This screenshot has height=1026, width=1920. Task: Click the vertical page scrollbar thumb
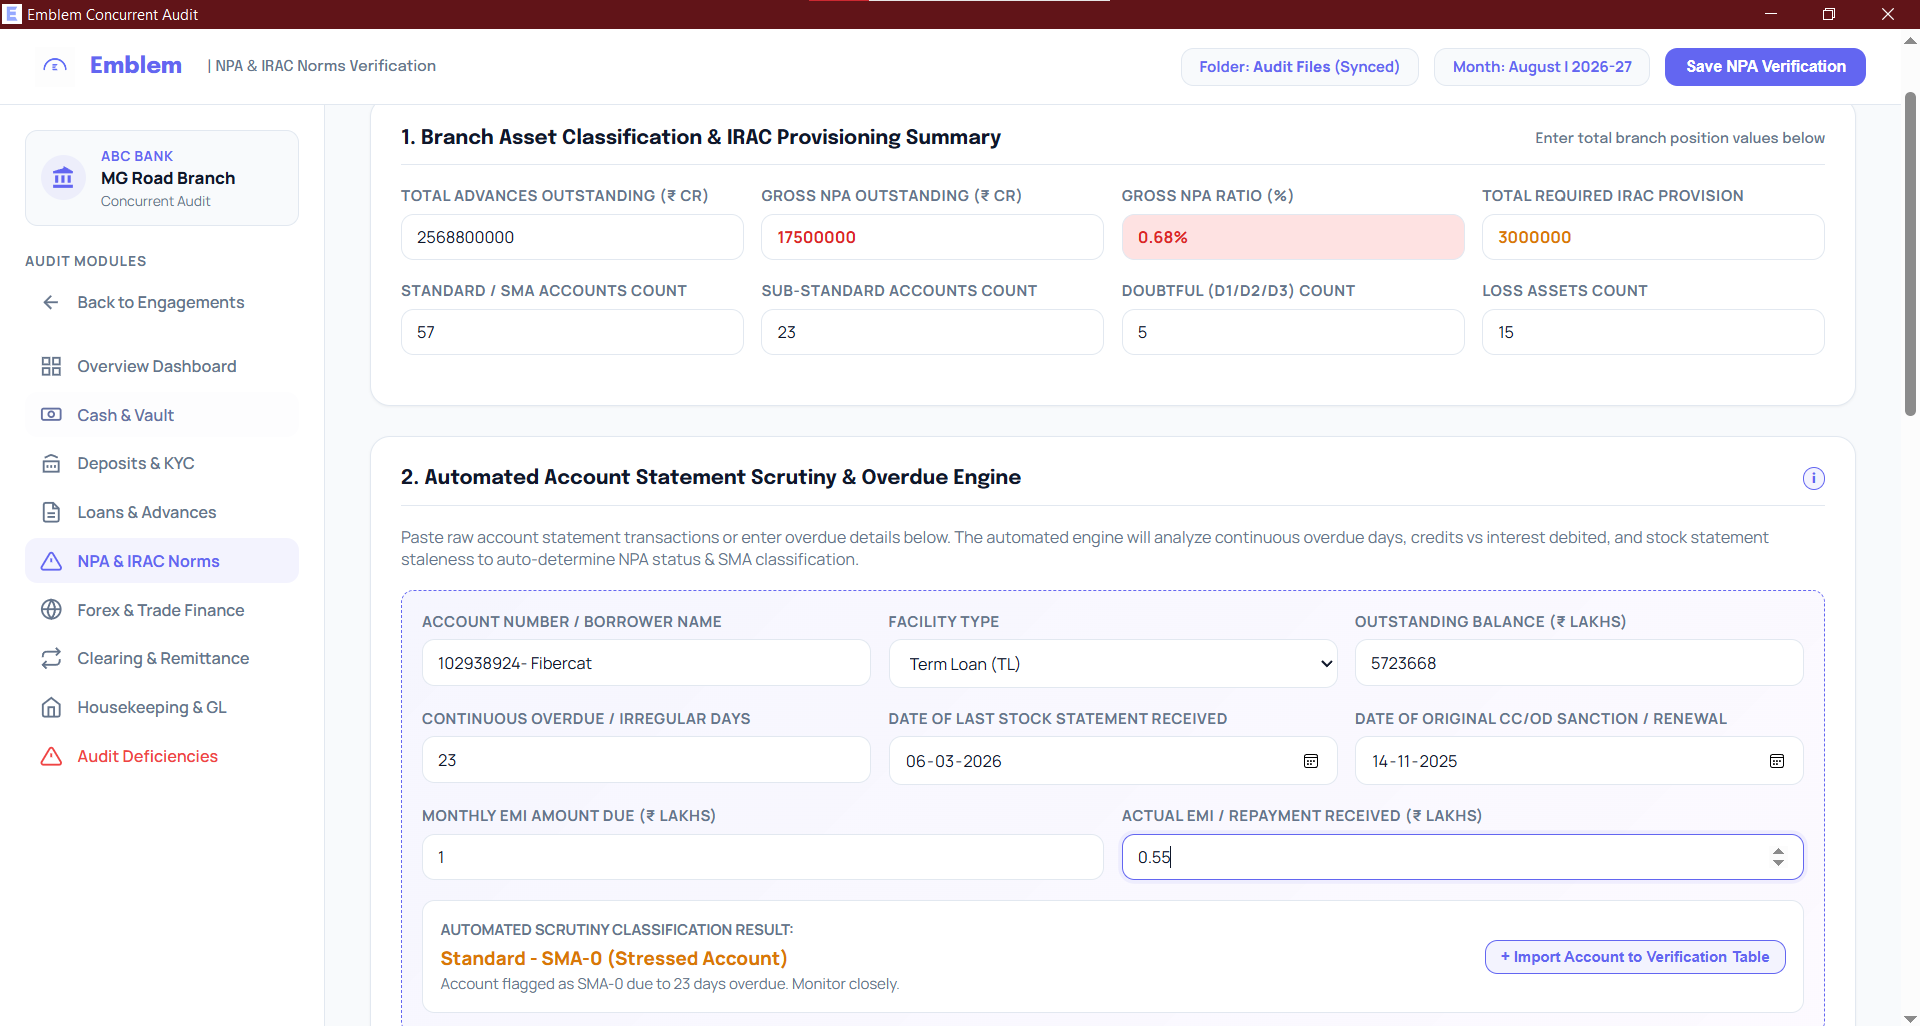(x=1910, y=255)
